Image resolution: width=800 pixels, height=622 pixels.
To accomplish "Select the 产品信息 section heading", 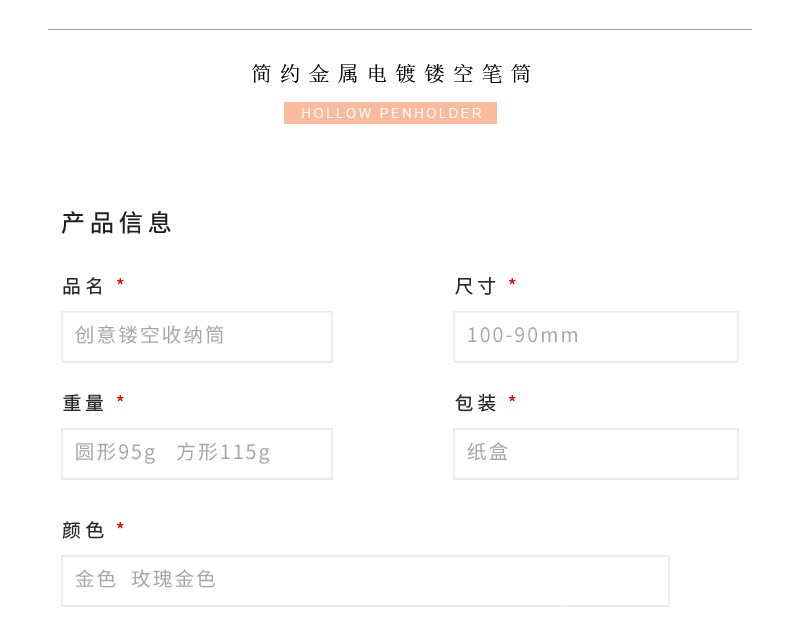I will click(116, 223).
